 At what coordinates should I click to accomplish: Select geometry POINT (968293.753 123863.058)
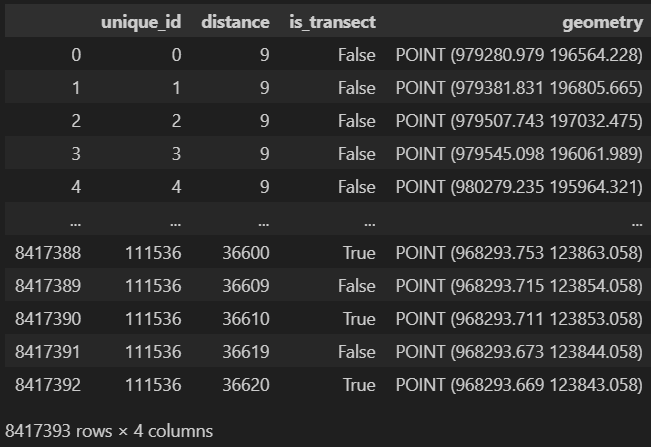518,253
